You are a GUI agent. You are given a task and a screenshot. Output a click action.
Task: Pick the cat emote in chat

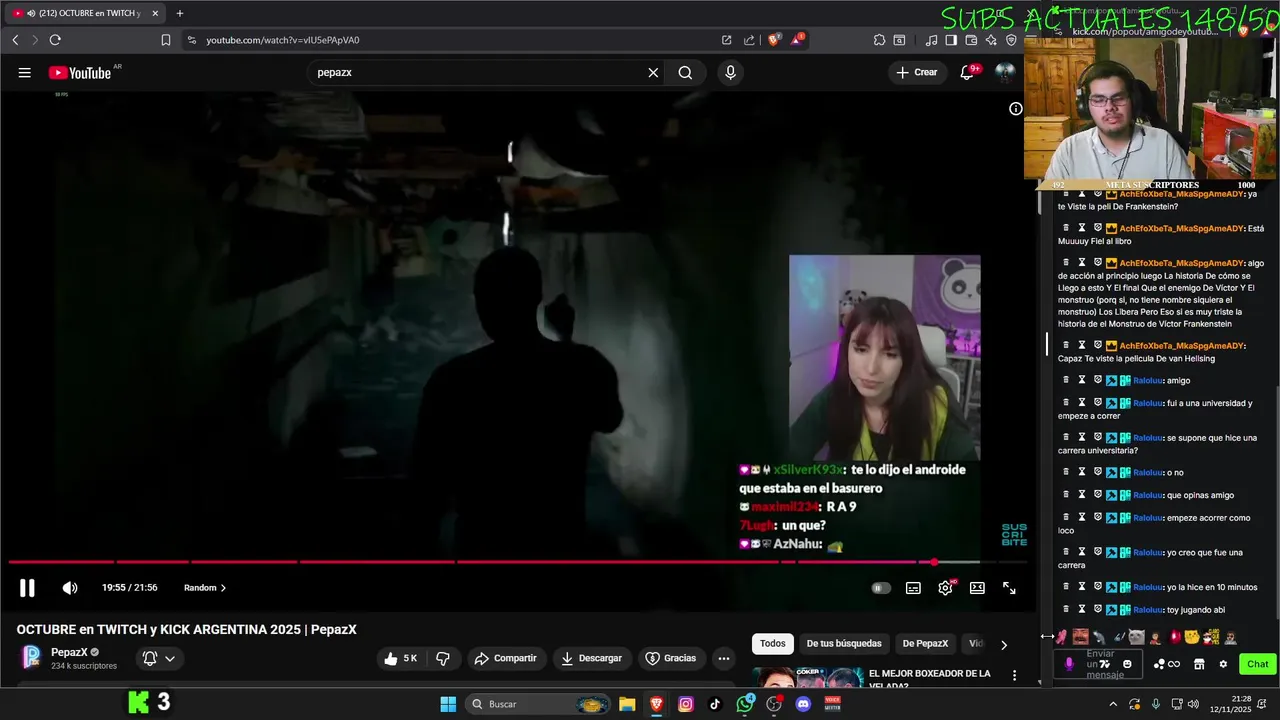(x=1136, y=637)
